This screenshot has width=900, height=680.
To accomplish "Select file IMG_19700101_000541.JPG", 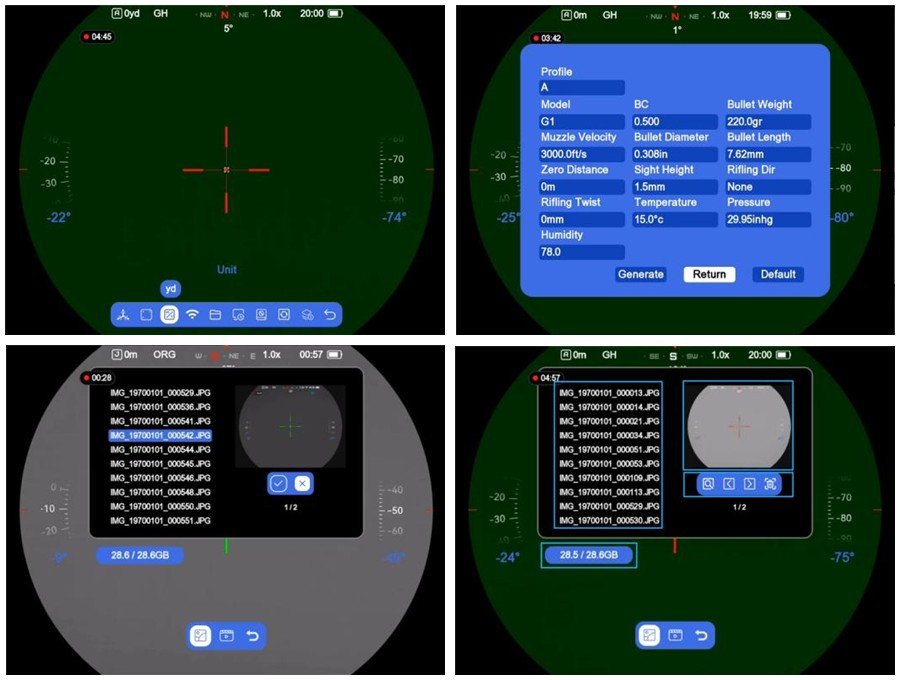I will [160, 421].
